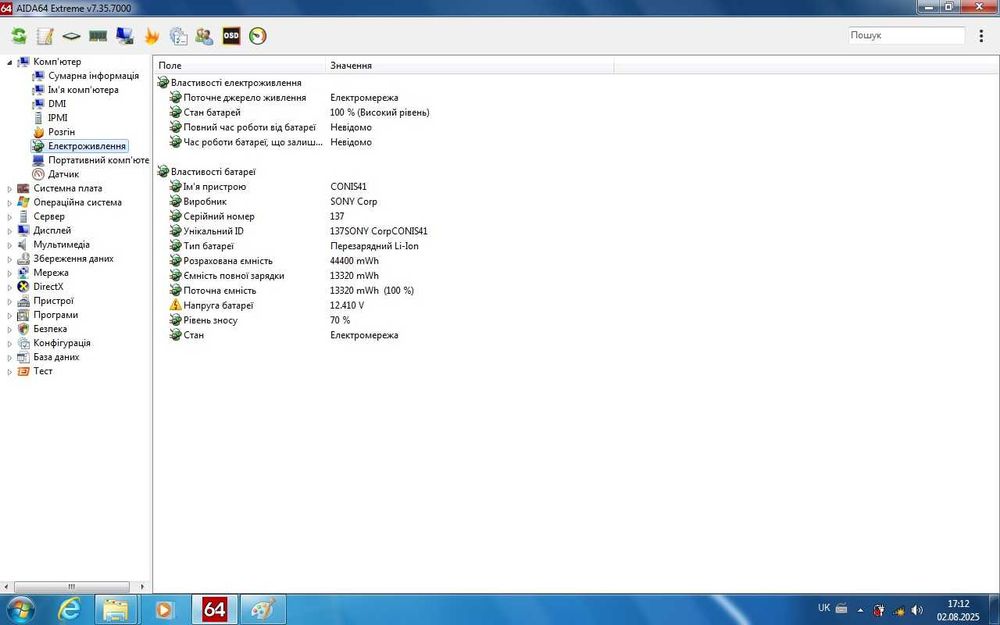Select Ім'я комп'ютера tree item
The width and height of the screenshot is (1000, 625).
click(x=83, y=90)
